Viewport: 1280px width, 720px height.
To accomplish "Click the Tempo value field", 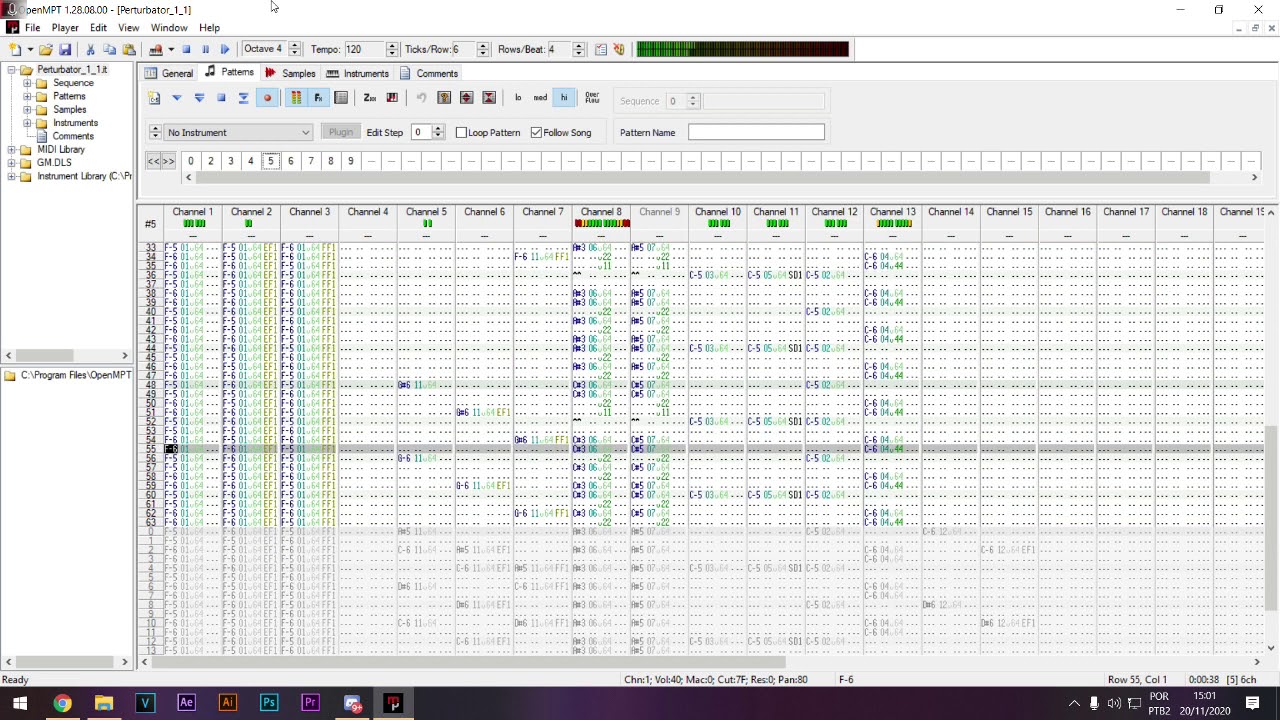I will point(364,49).
